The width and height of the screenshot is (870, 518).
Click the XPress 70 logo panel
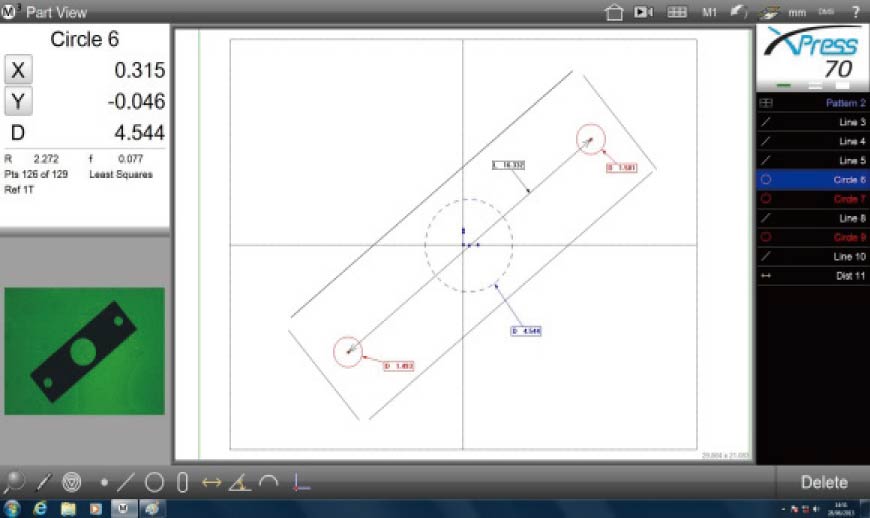[x=813, y=58]
